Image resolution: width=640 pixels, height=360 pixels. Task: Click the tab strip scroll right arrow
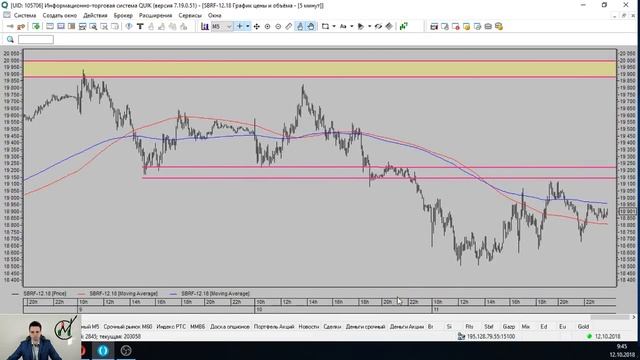pyautogui.click(x=634, y=317)
